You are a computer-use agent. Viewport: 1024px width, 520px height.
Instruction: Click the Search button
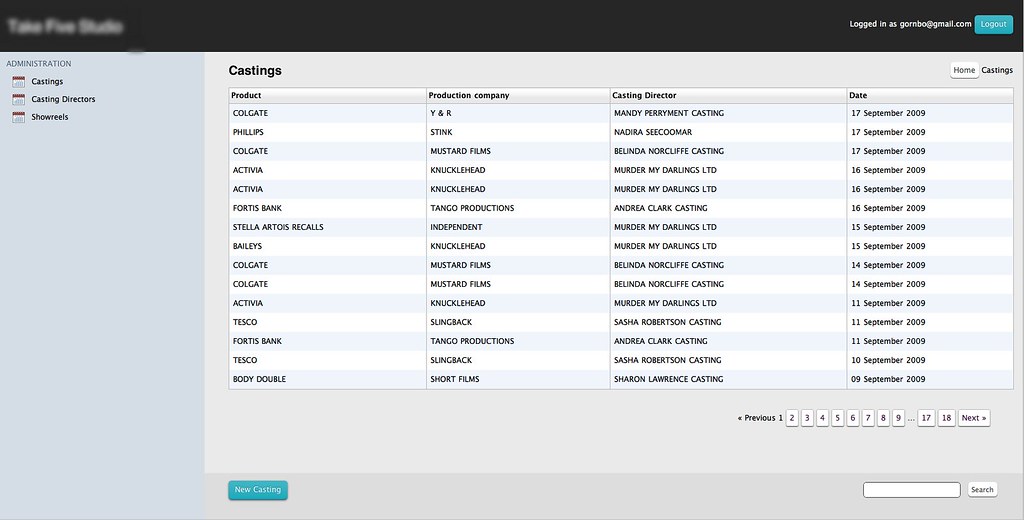pyautogui.click(x=982, y=489)
